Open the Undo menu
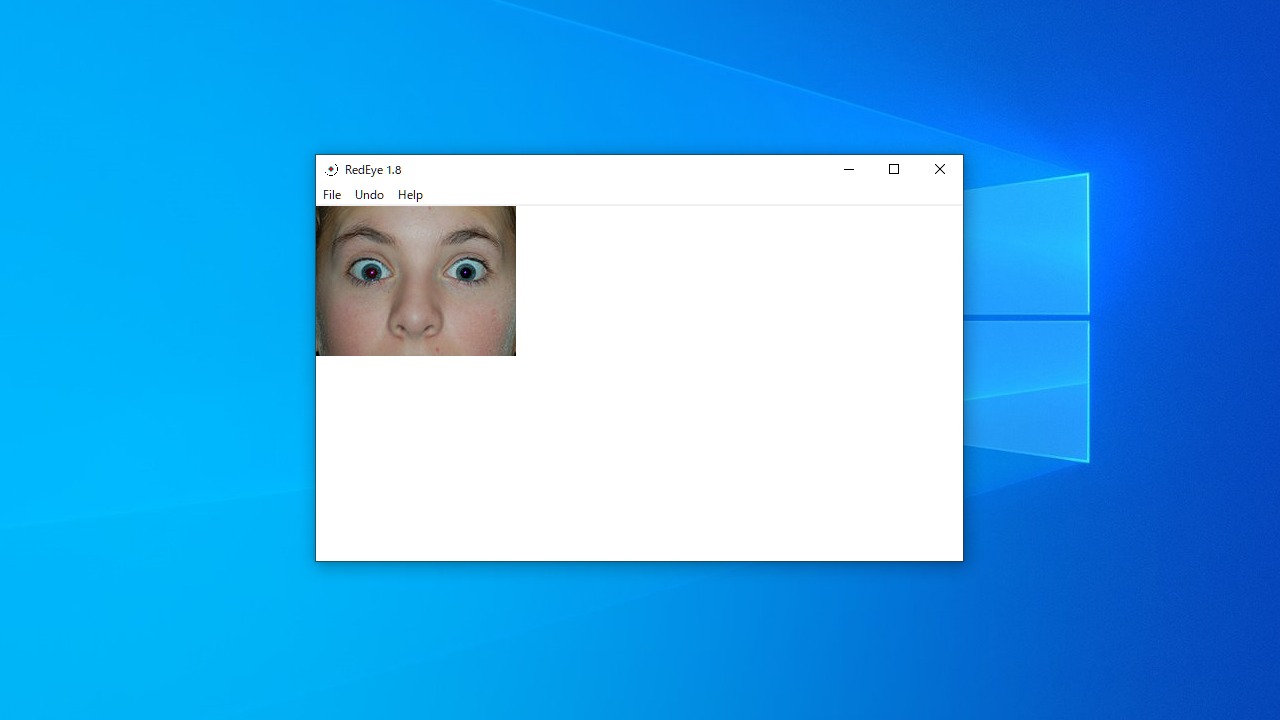 point(369,195)
